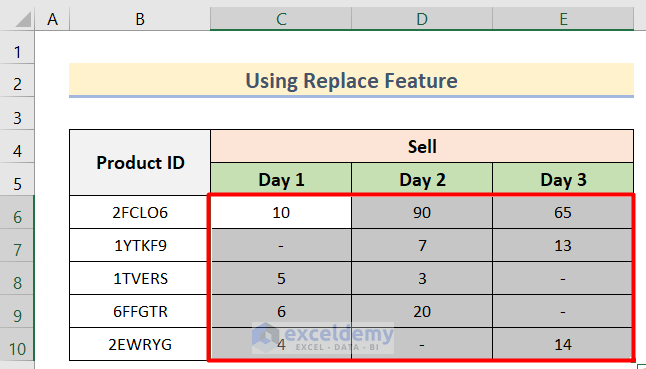Click the Day 2 cell with value 3

pyautogui.click(x=422, y=278)
